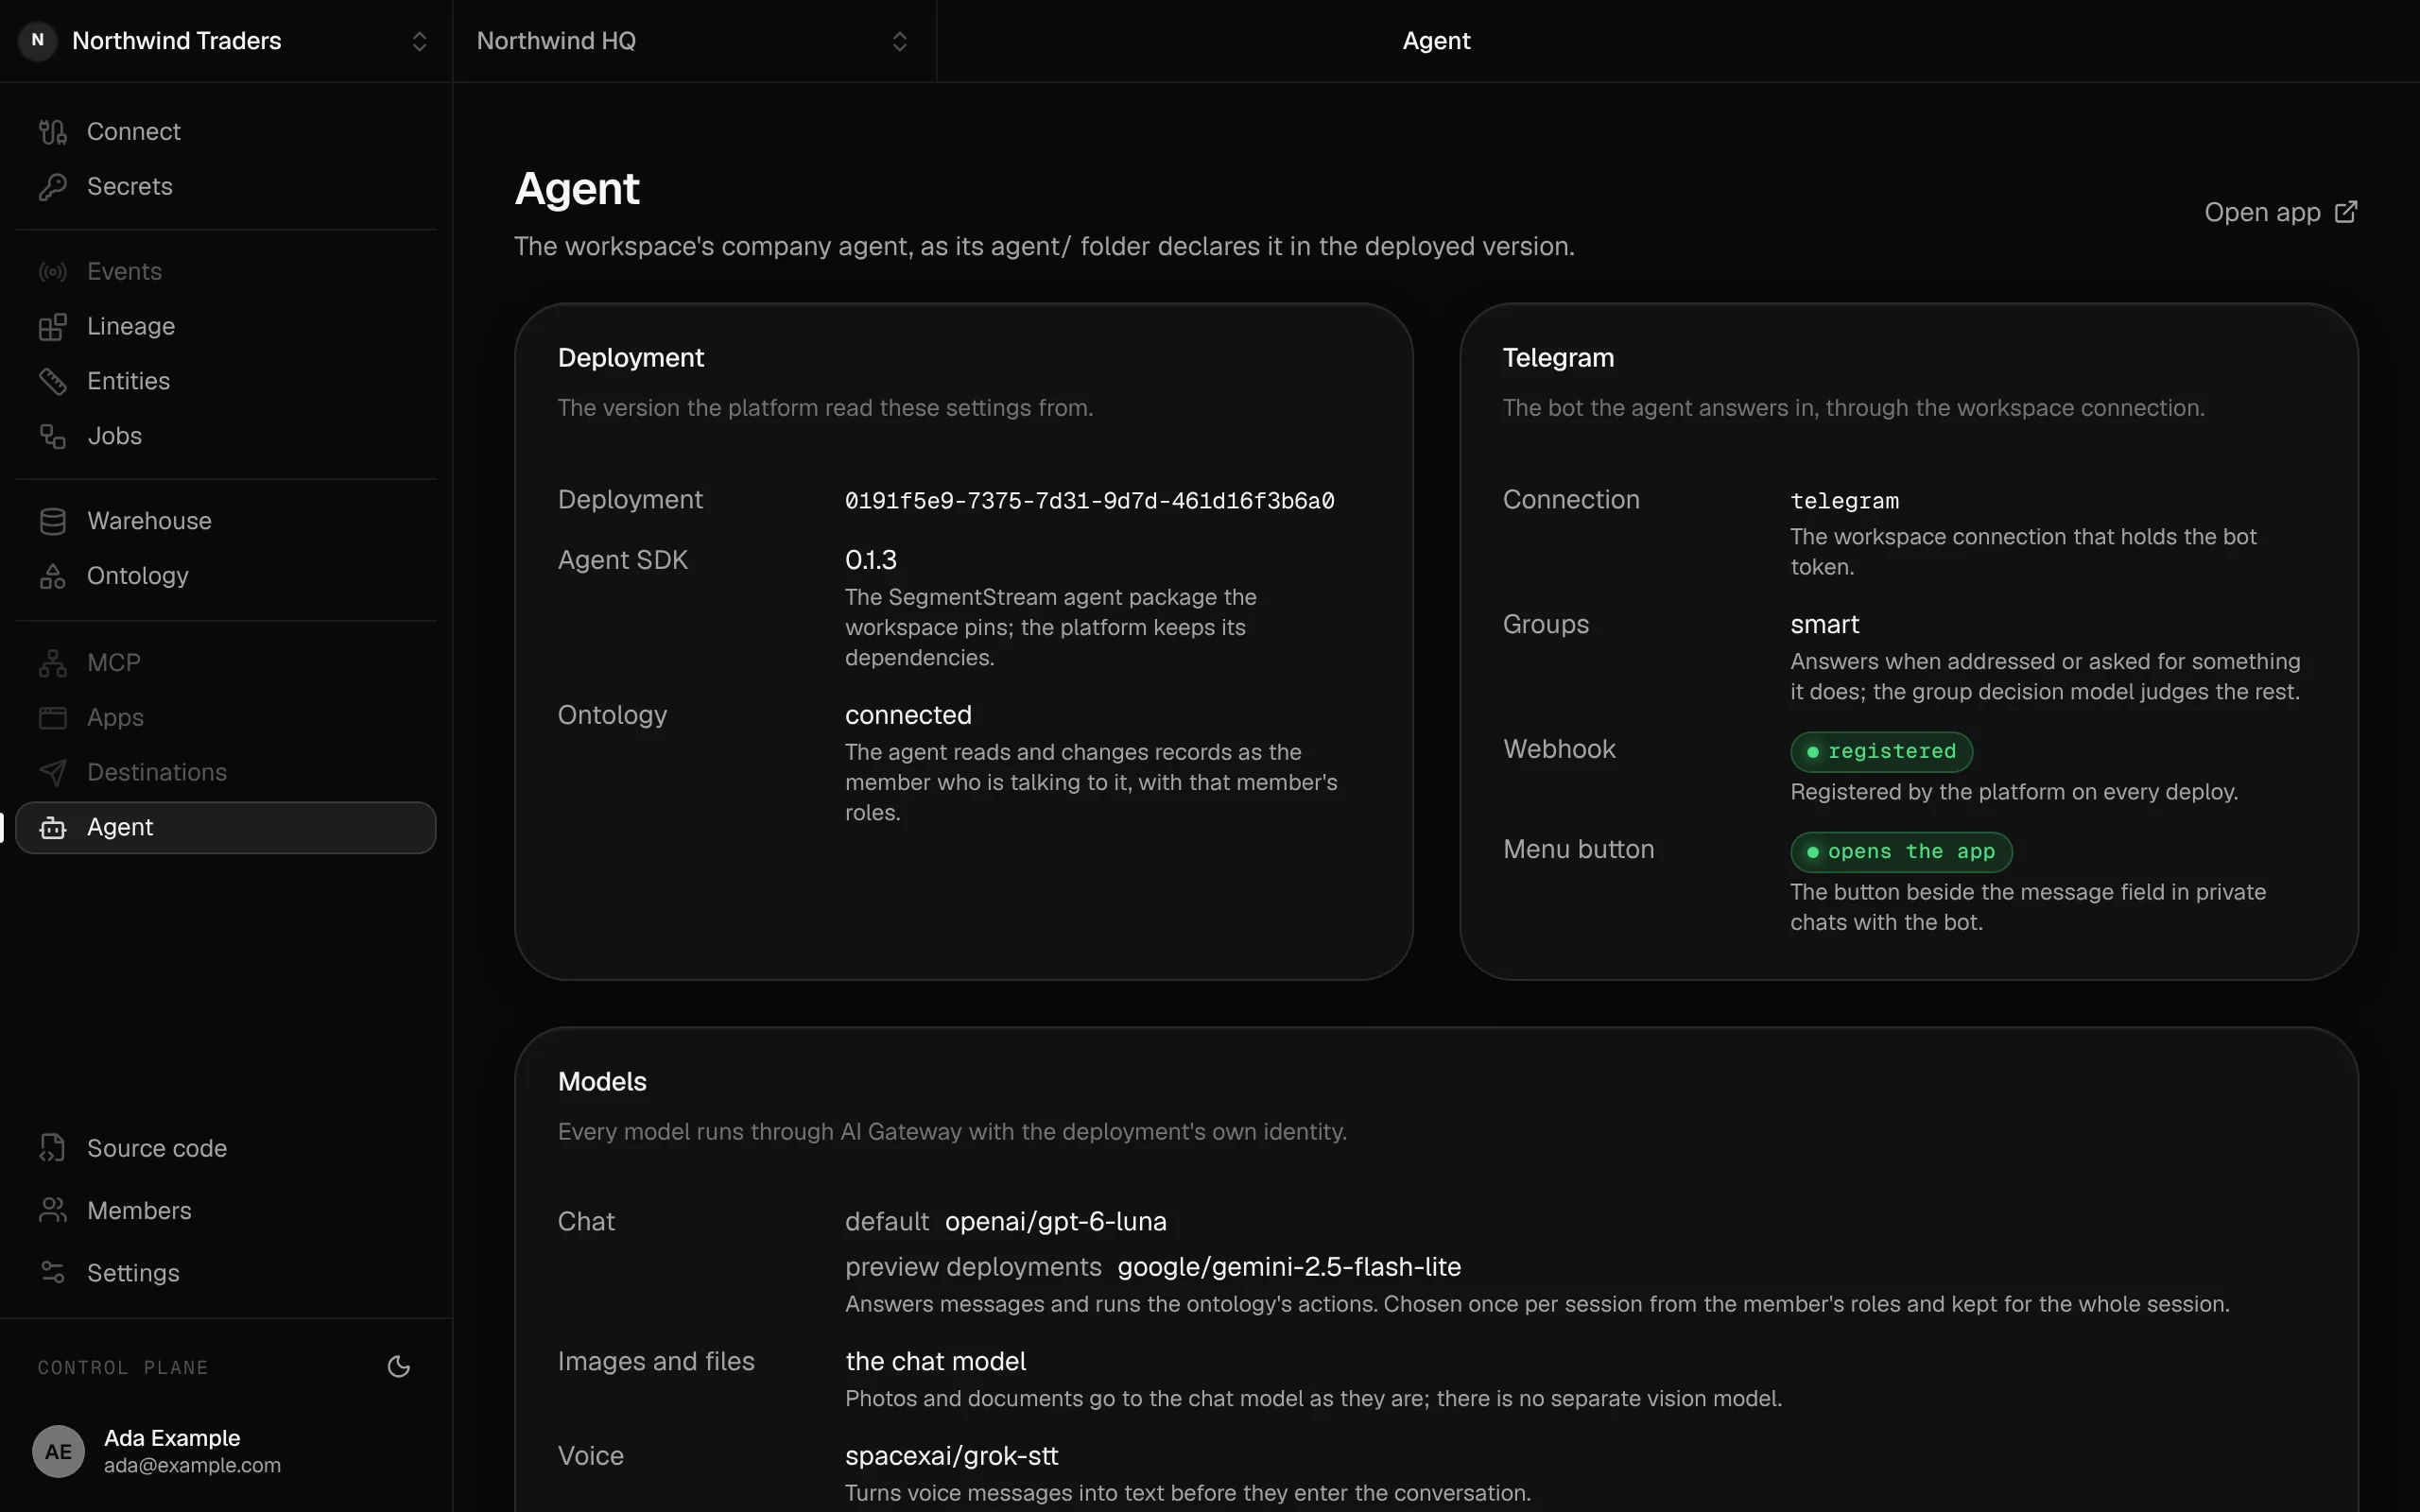Click the AE avatar circle
The height and width of the screenshot is (1512, 2420).
58,1451
